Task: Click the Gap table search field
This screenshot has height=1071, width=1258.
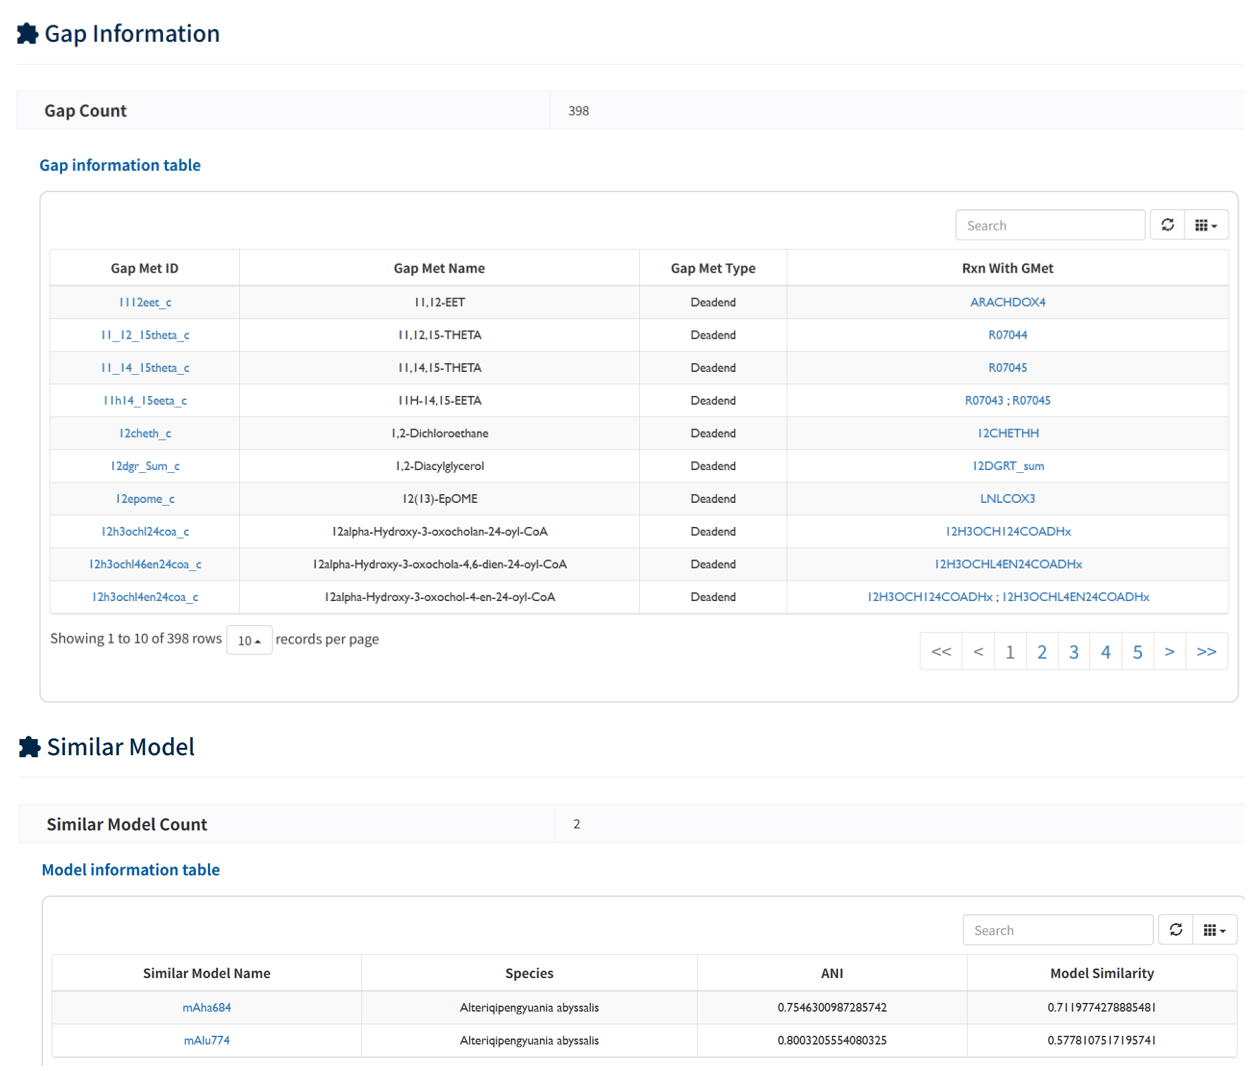Action: [1049, 225]
